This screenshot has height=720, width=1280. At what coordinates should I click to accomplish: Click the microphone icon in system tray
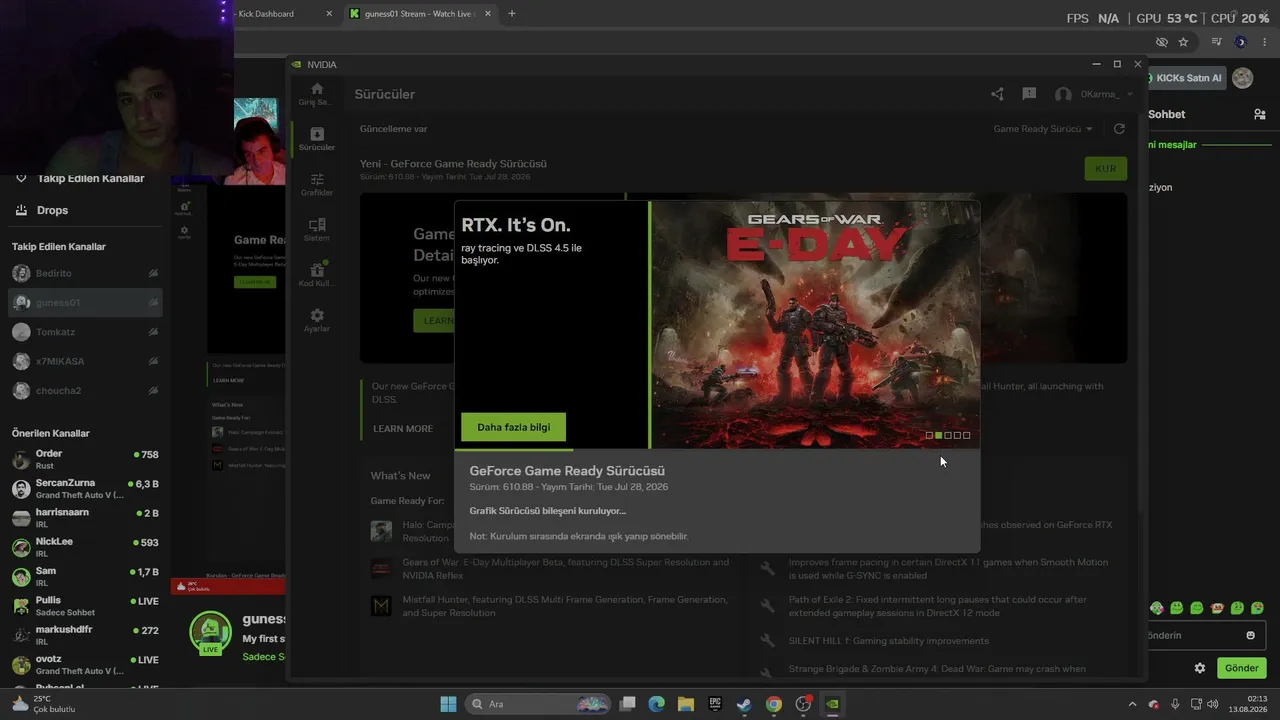click(1175, 704)
